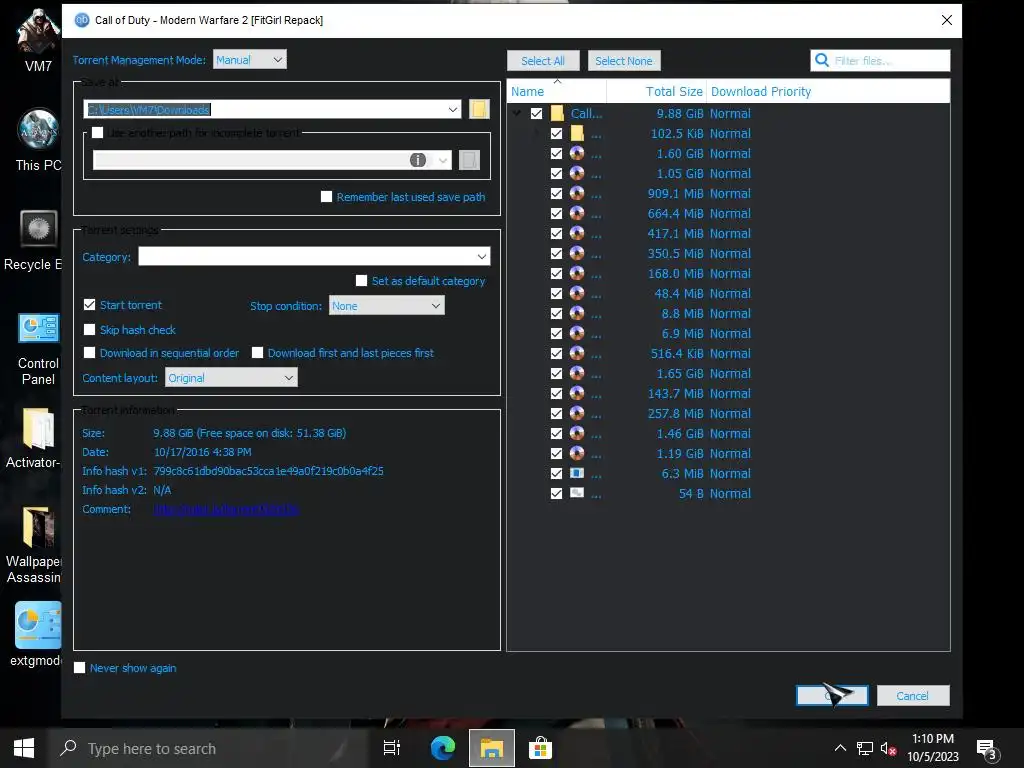Screen dimensions: 1024x768
Task: Enable Download in sequential order
Action: [x=89, y=353]
